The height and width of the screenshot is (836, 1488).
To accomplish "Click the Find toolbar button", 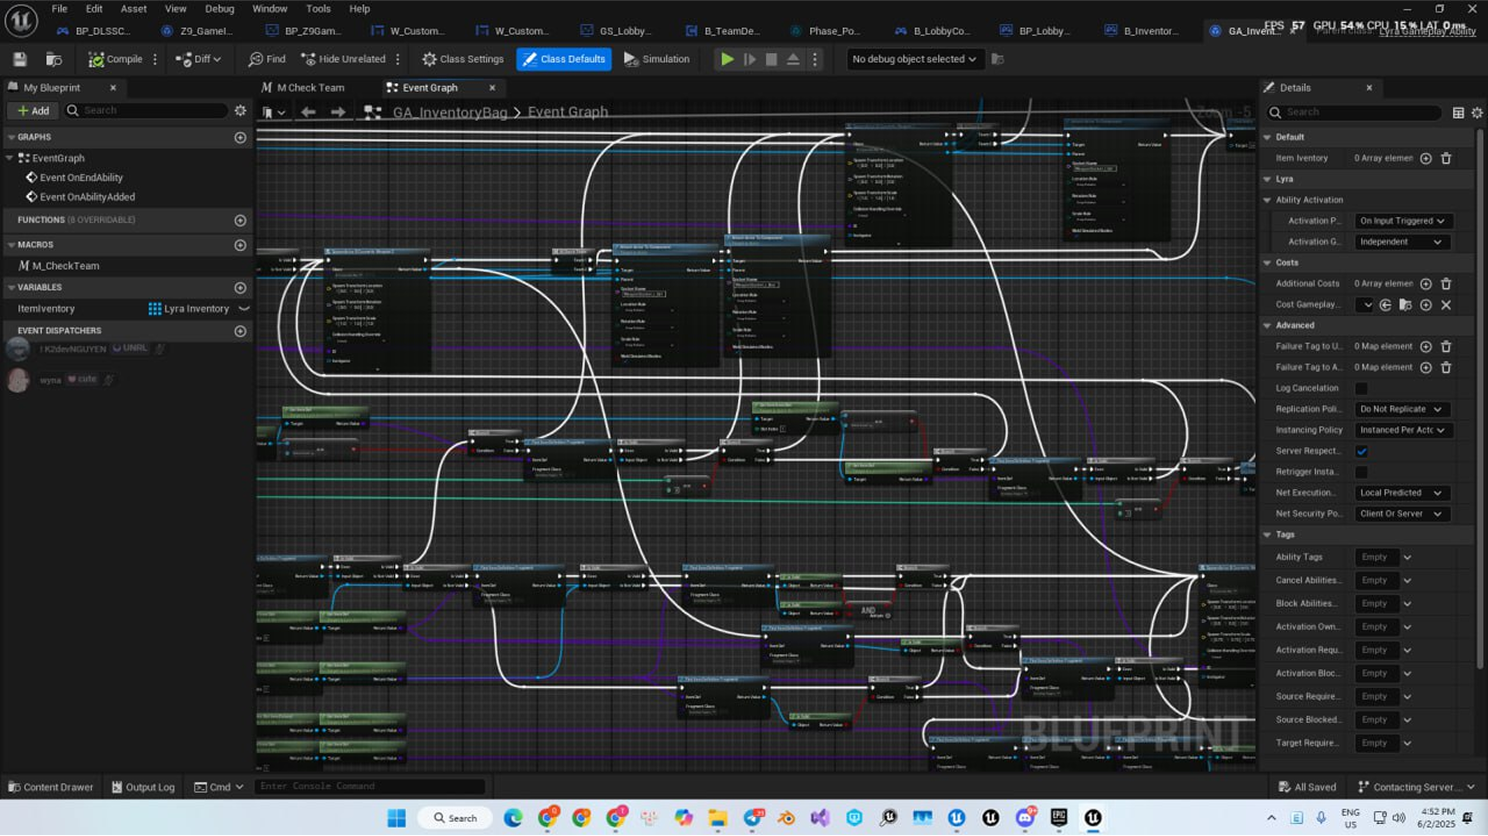I will coord(267,59).
